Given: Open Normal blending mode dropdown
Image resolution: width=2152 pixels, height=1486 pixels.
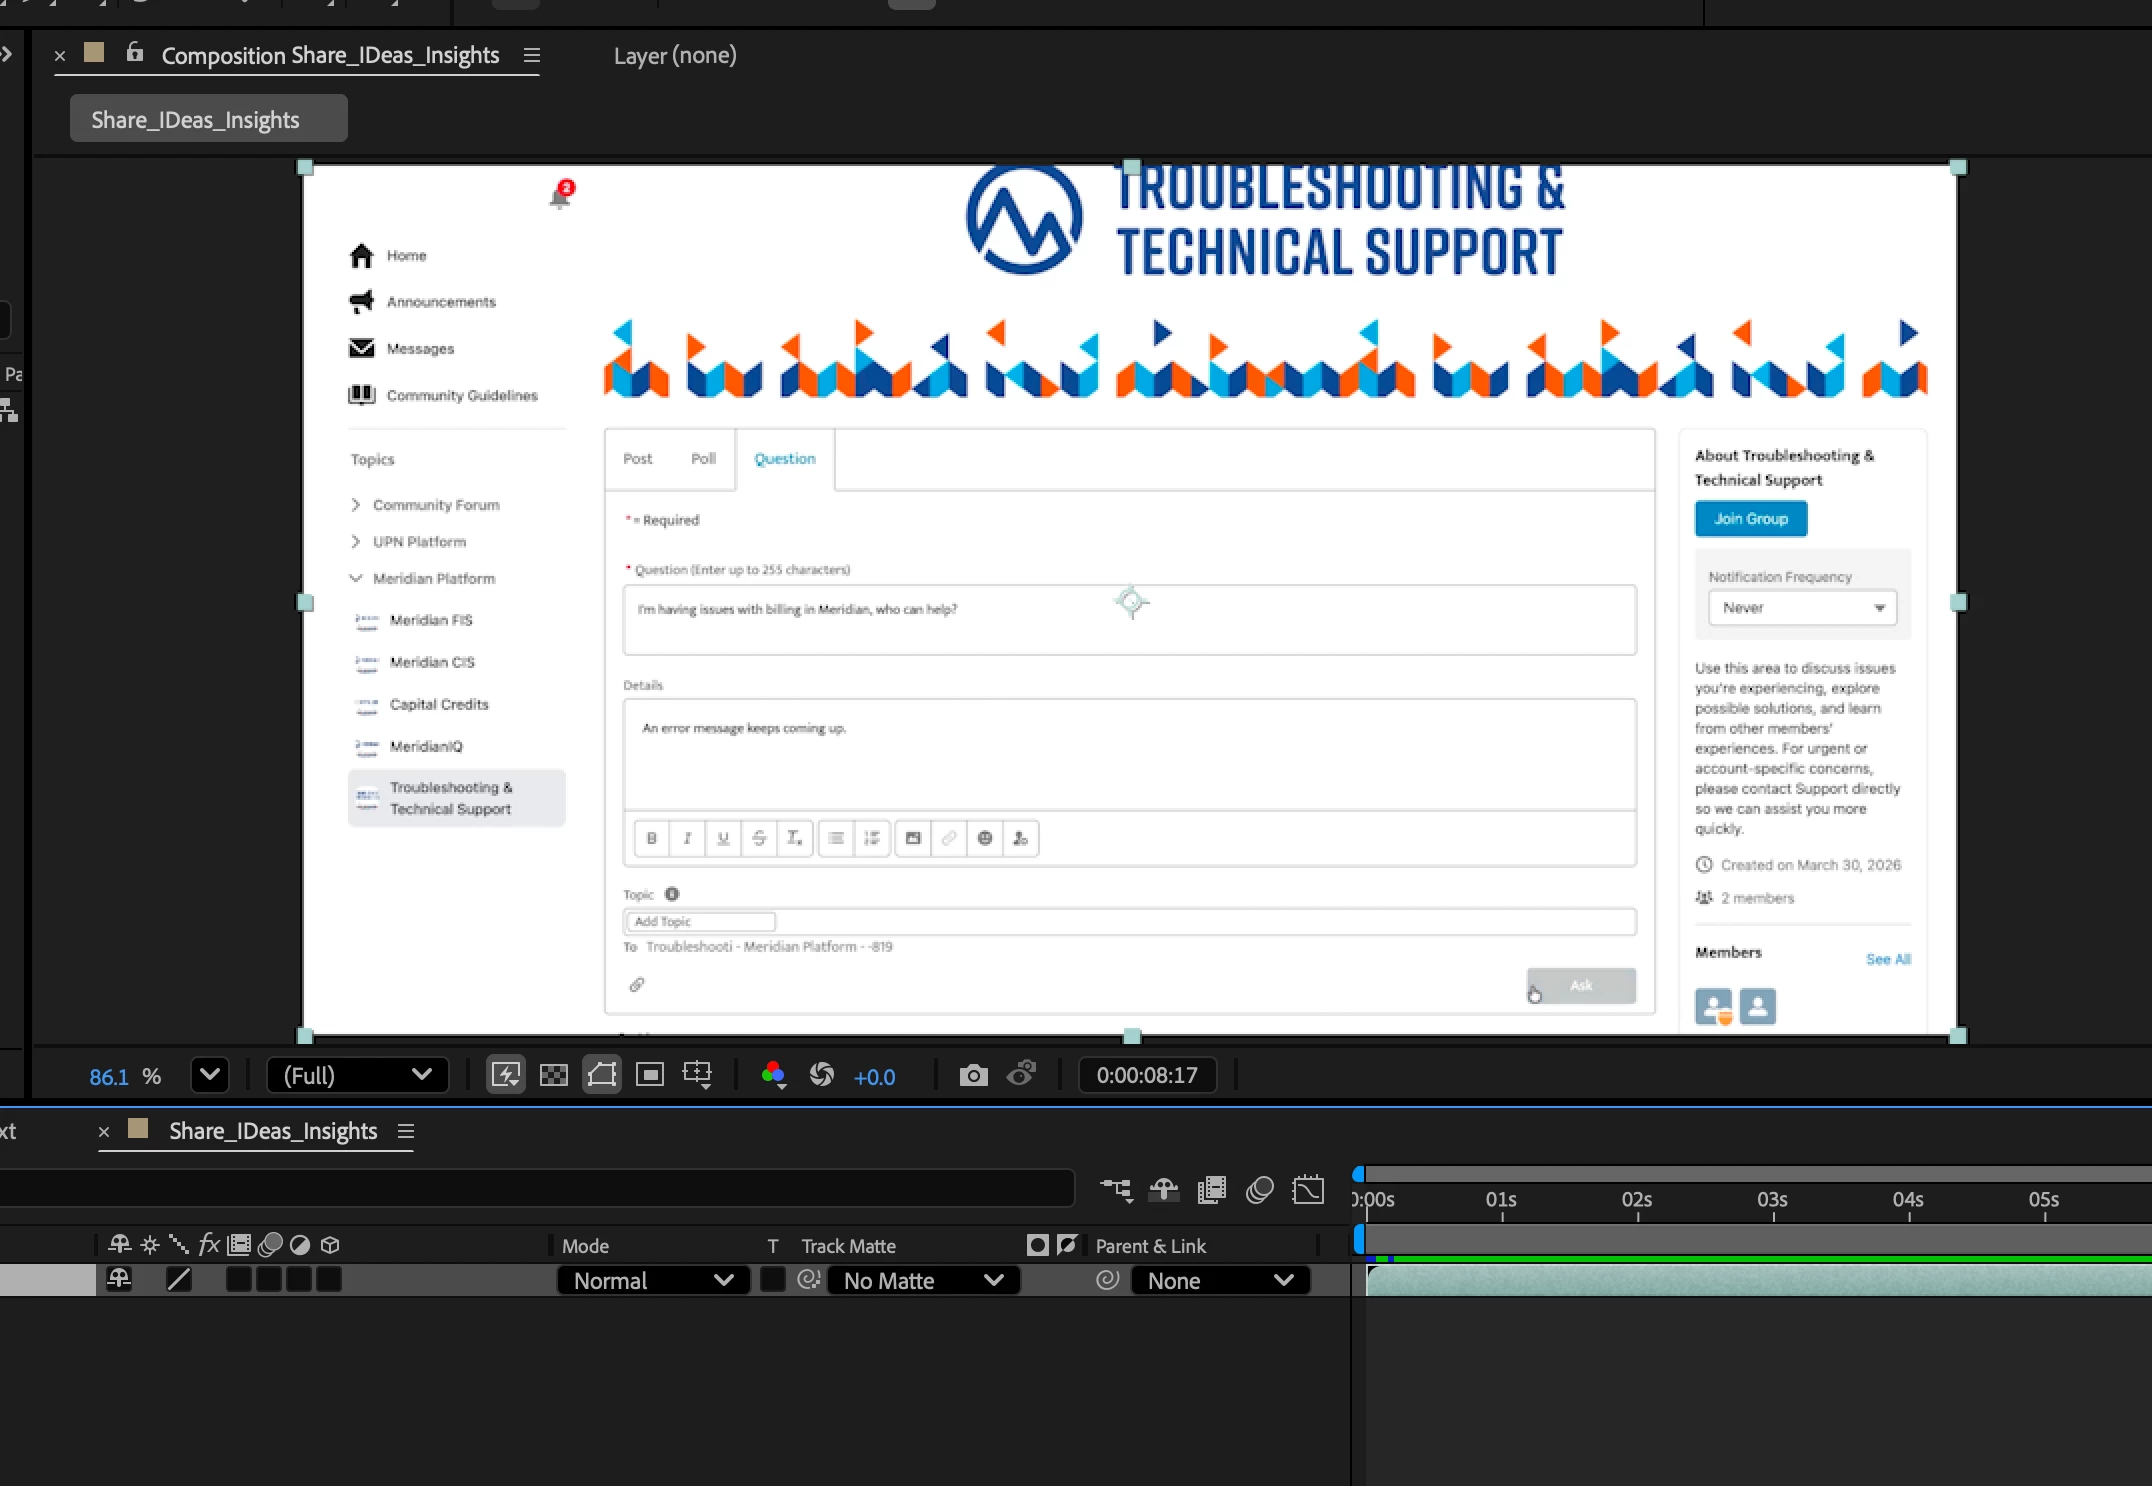Looking at the screenshot, I should click(x=653, y=1281).
